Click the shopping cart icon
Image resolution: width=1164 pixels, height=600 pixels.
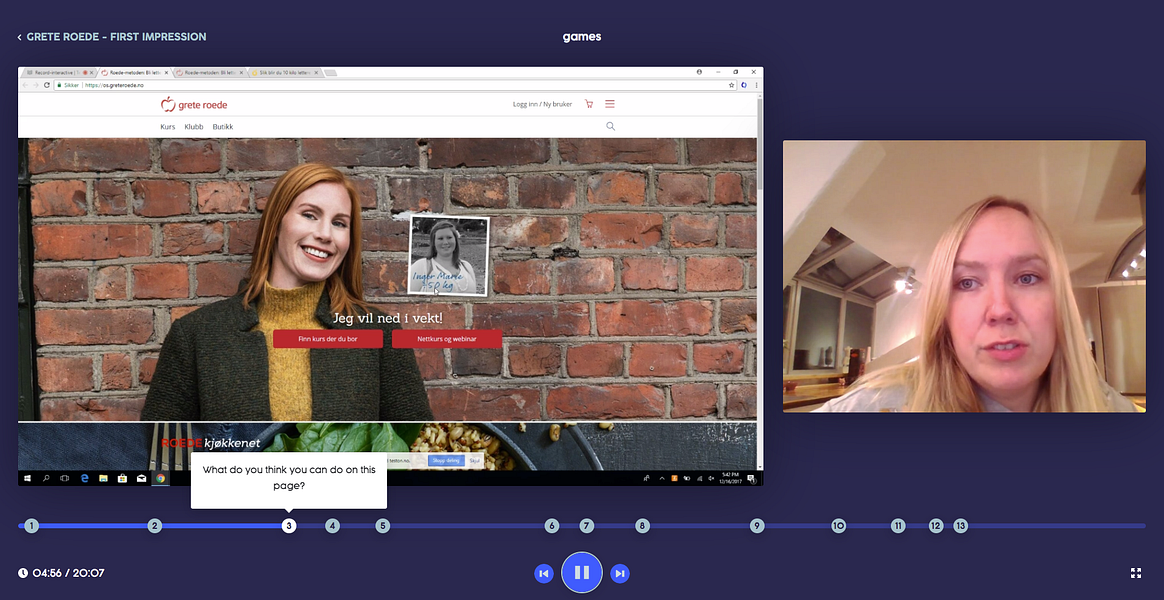588,104
